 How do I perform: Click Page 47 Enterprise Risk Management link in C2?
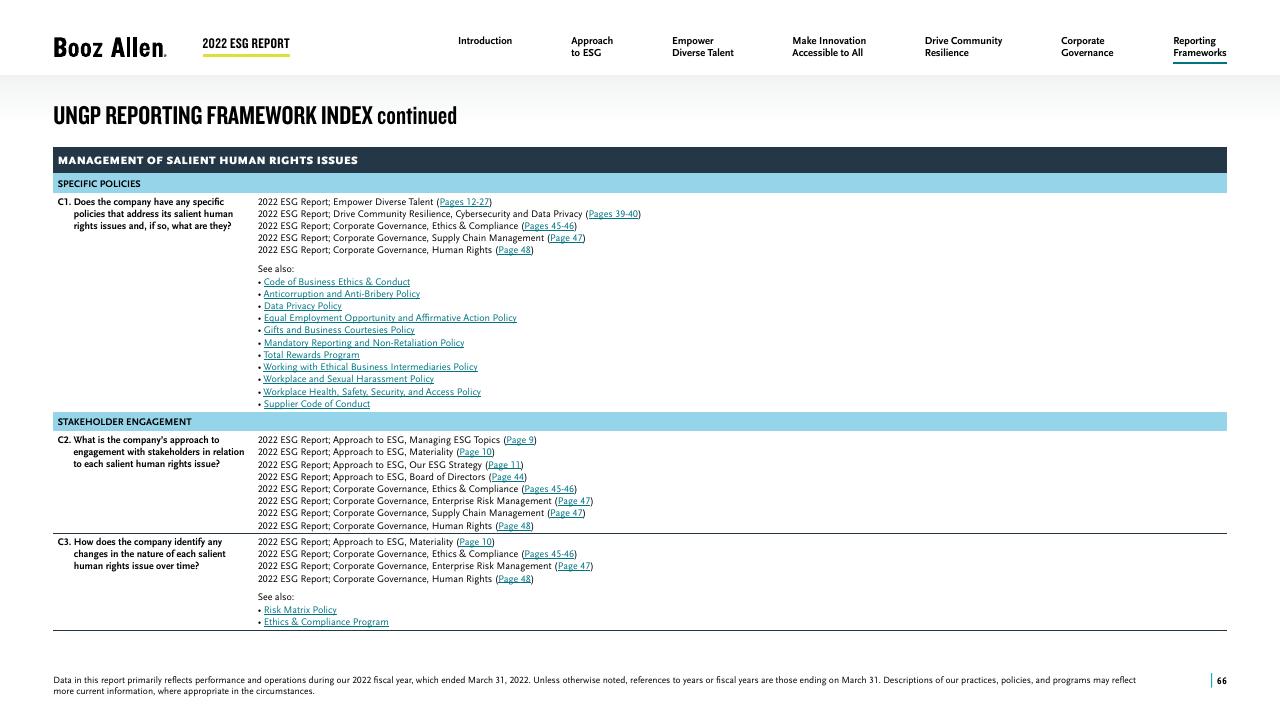click(x=574, y=501)
